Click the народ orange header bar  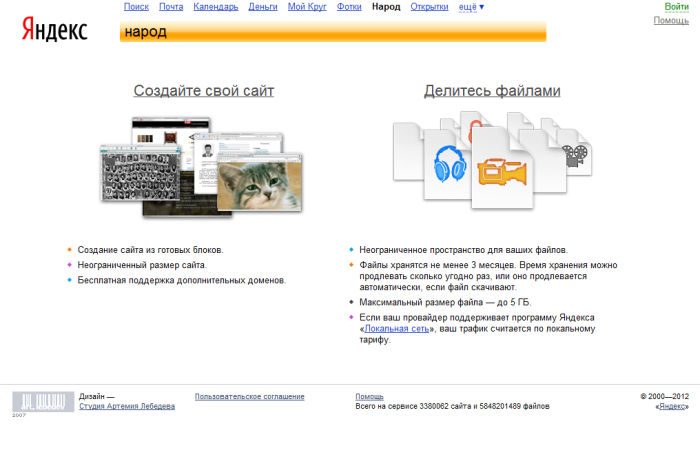pyautogui.click(x=333, y=32)
